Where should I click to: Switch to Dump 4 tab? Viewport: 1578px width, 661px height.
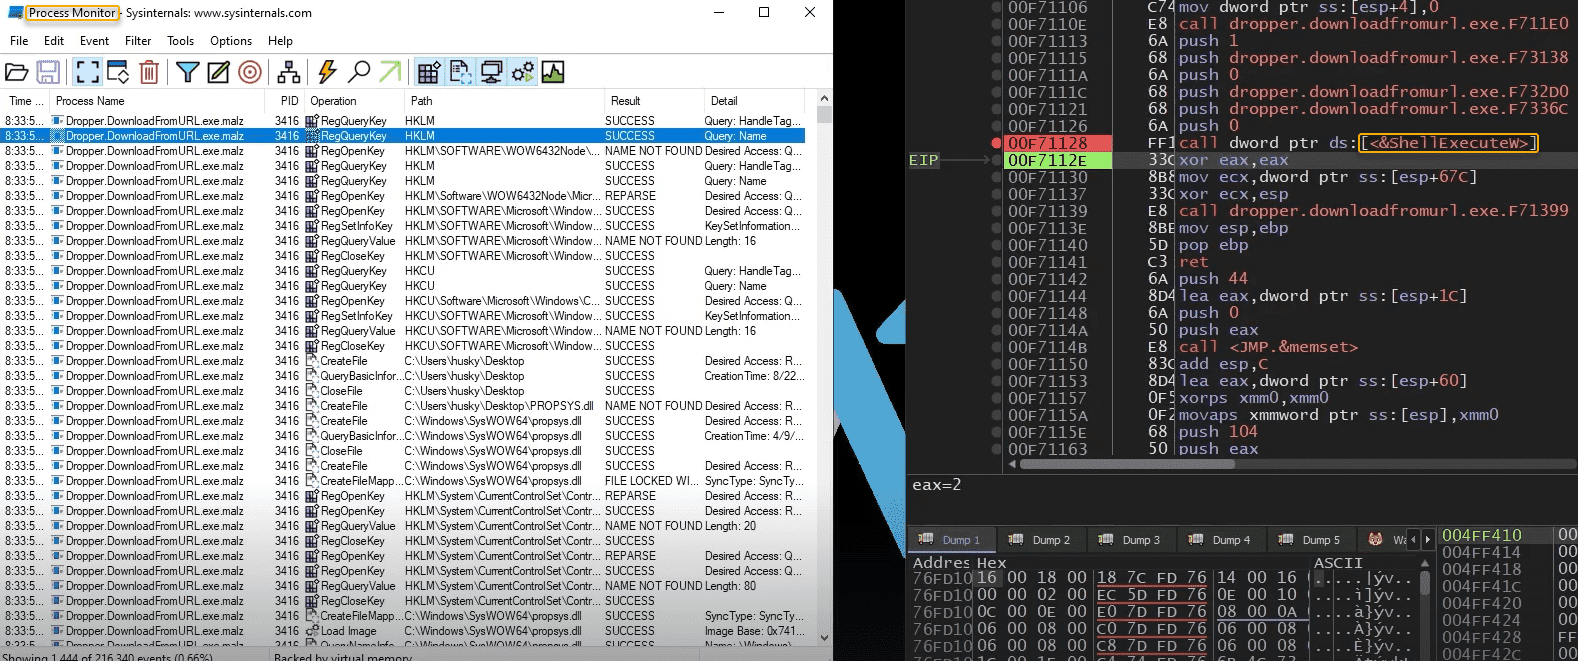1219,540
